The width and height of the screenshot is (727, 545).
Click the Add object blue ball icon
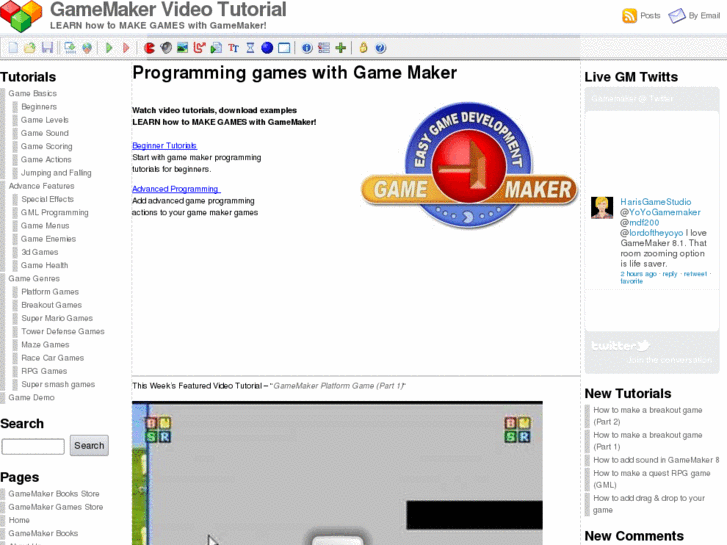[267, 48]
